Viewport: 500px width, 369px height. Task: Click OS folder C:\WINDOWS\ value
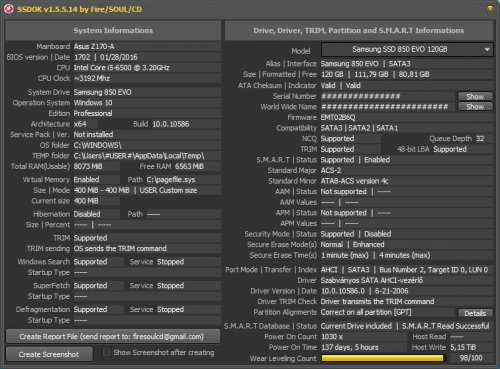point(98,145)
